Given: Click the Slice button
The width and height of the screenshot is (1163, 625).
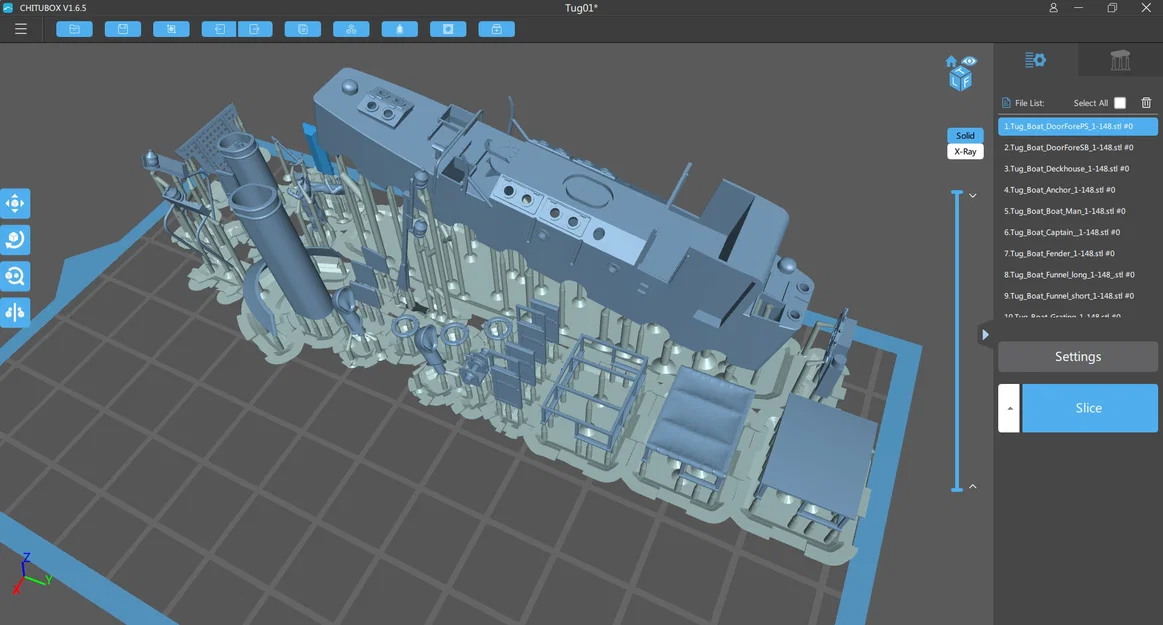Looking at the screenshot, I should (x=1090, y=408).
